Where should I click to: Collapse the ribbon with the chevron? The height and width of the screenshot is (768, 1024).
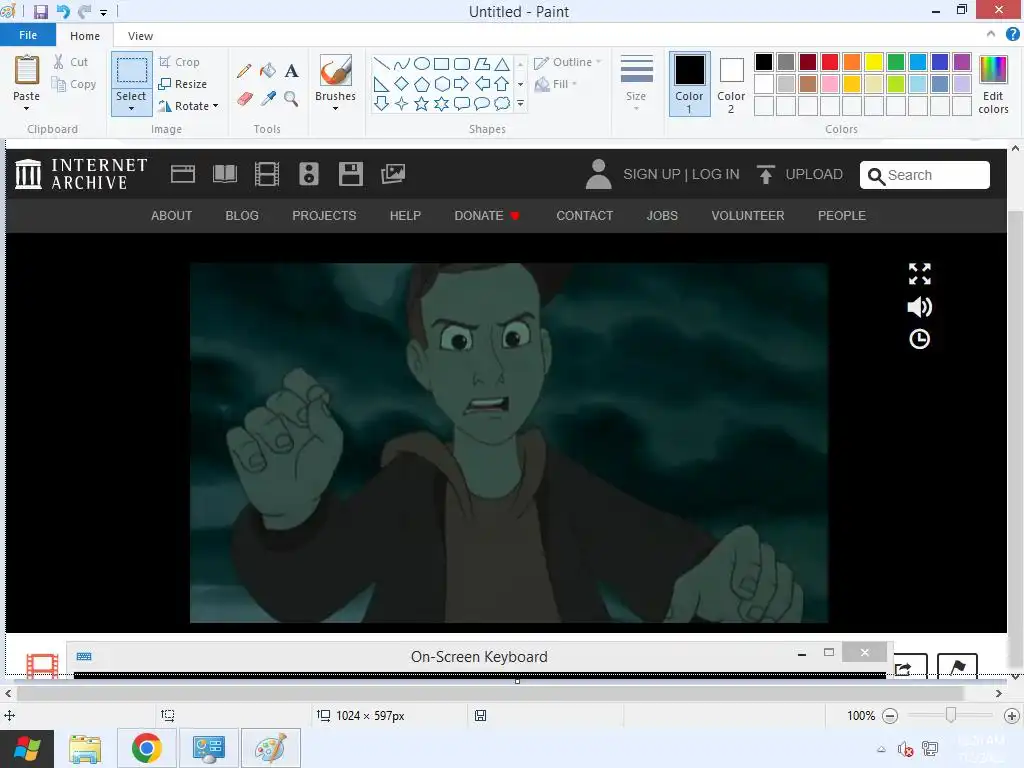[x=991, y=34]
